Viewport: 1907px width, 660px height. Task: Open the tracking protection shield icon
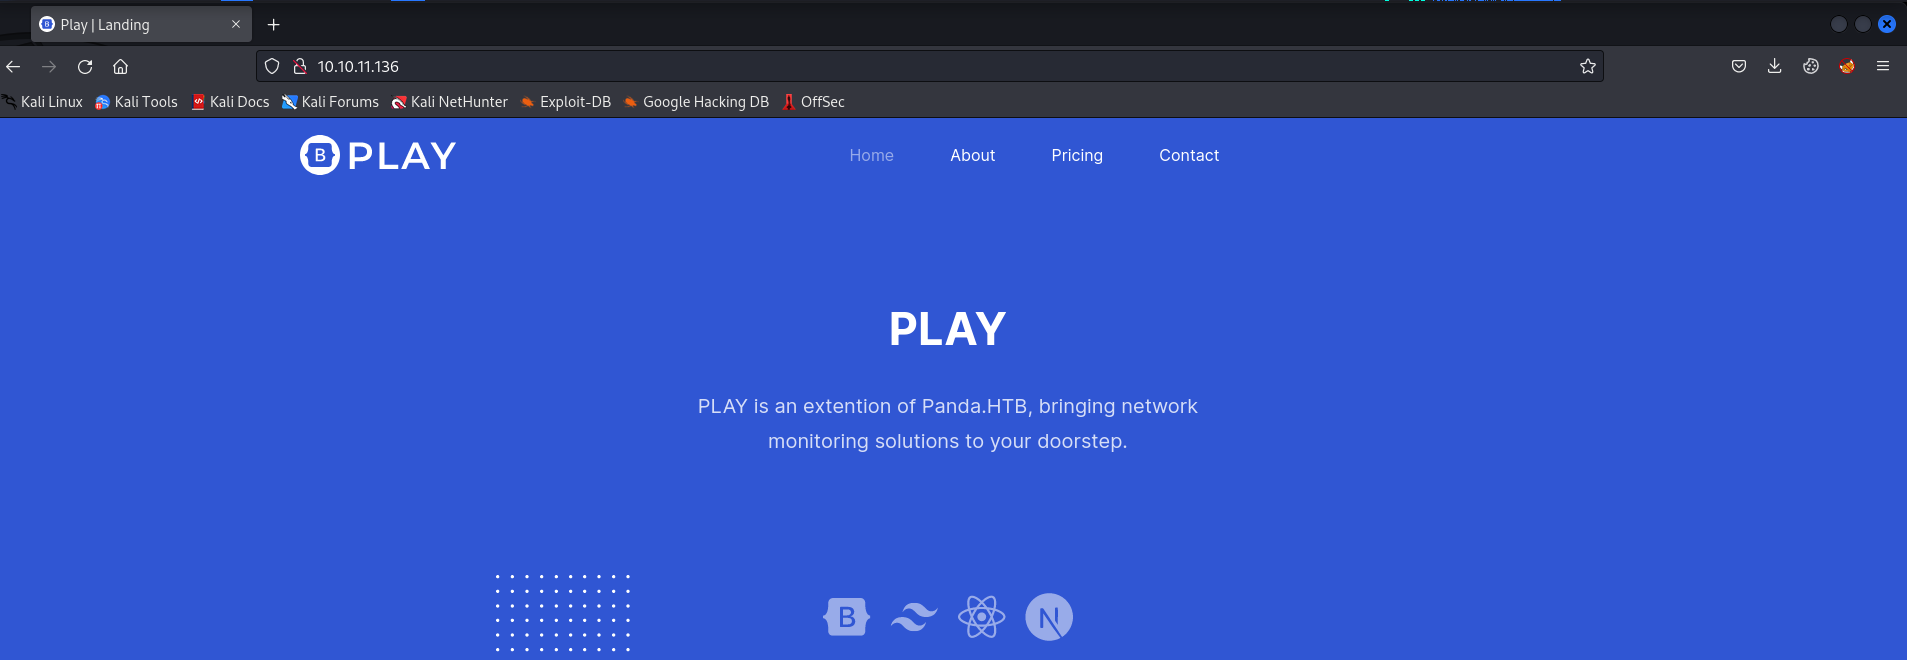(x=272, y=66)
